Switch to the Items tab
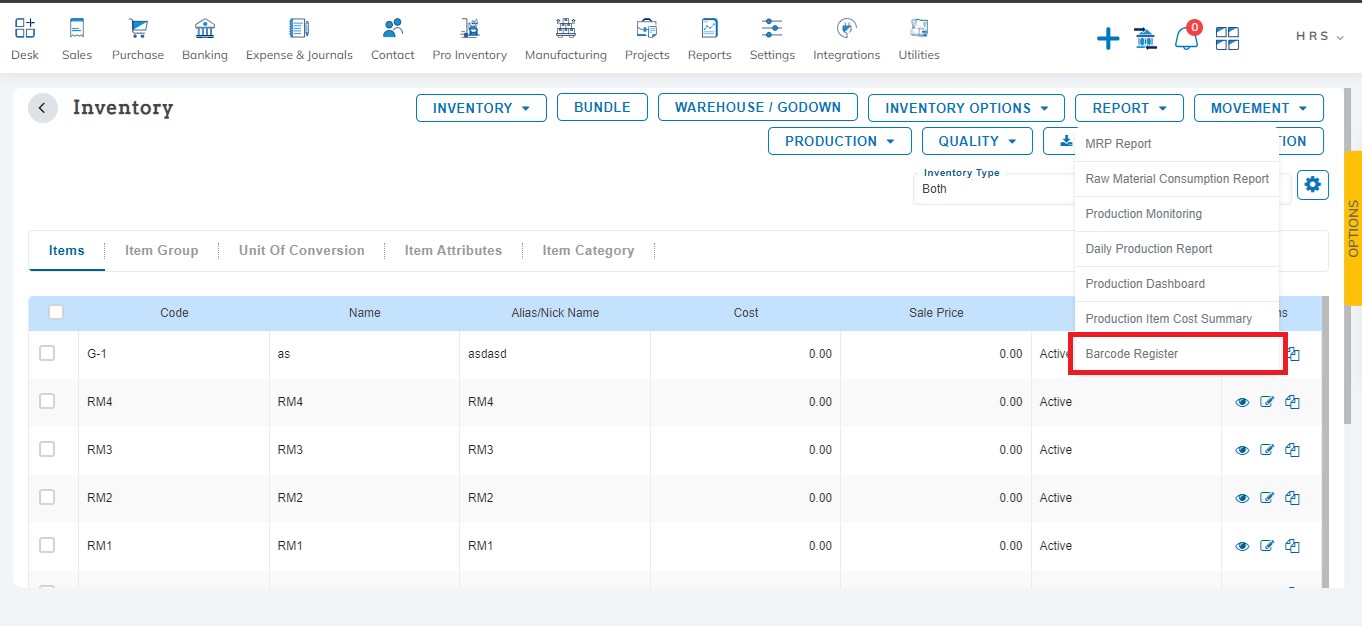 click(67, 250)
